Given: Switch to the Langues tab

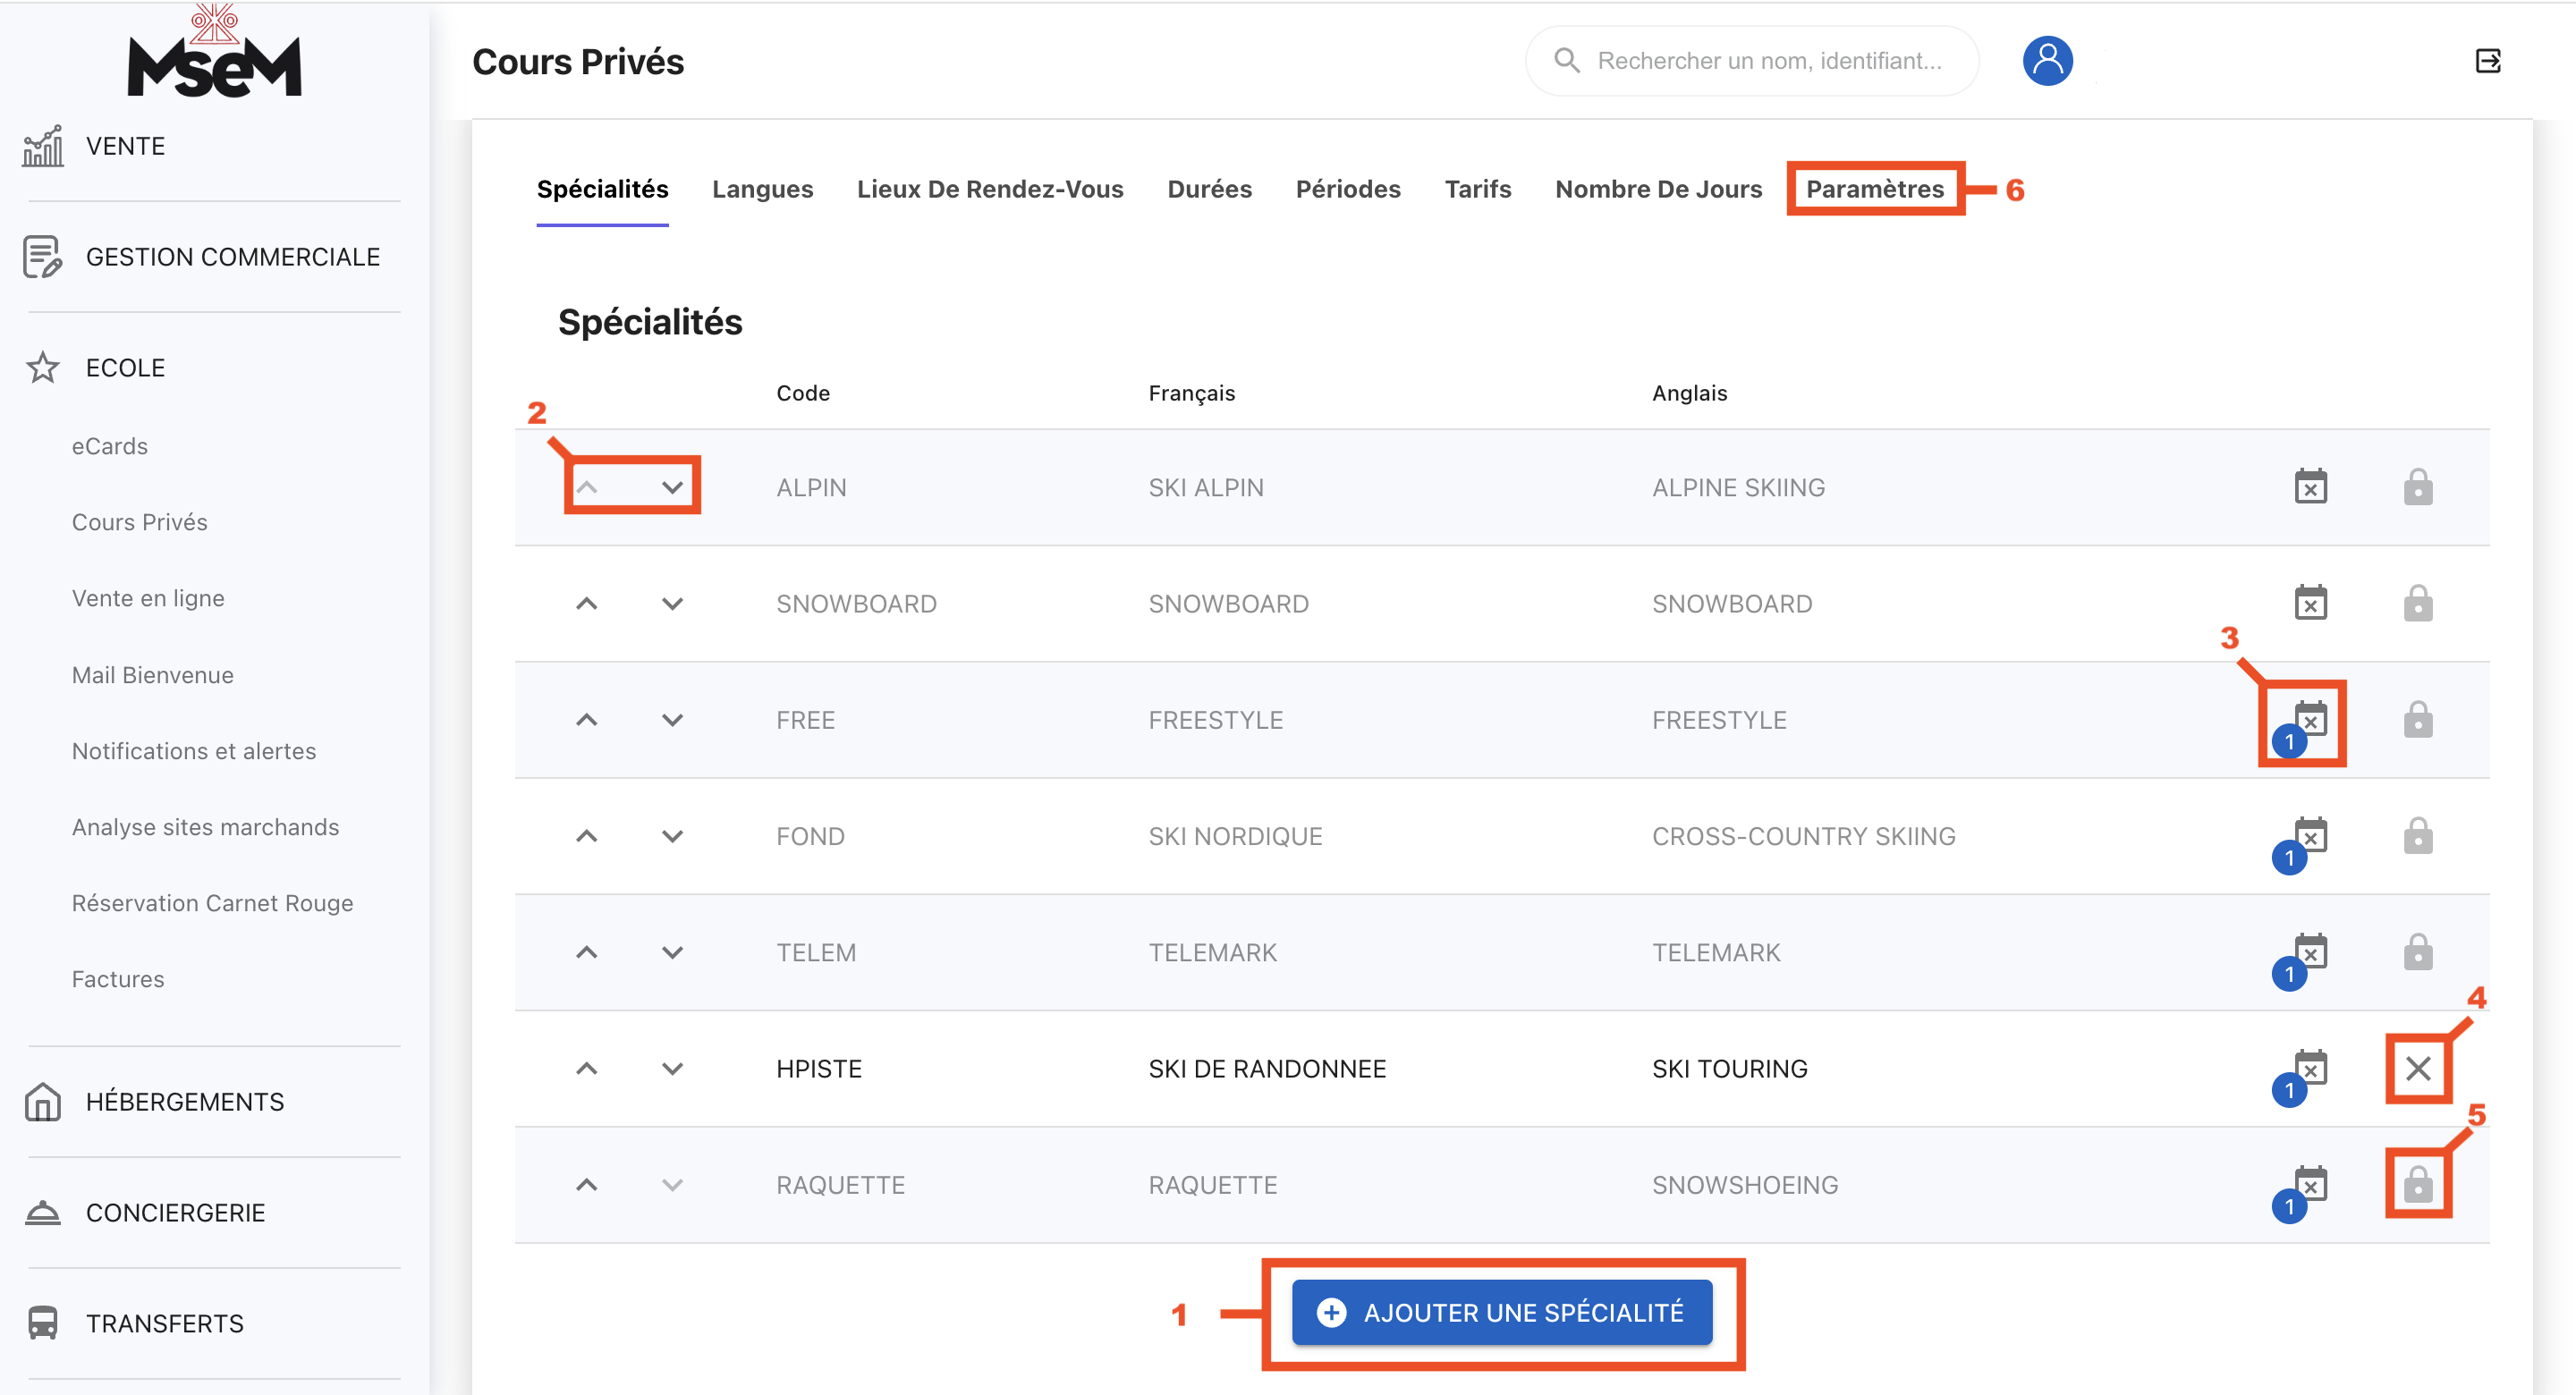Looking at the screenshot, I should click(762, 189).
